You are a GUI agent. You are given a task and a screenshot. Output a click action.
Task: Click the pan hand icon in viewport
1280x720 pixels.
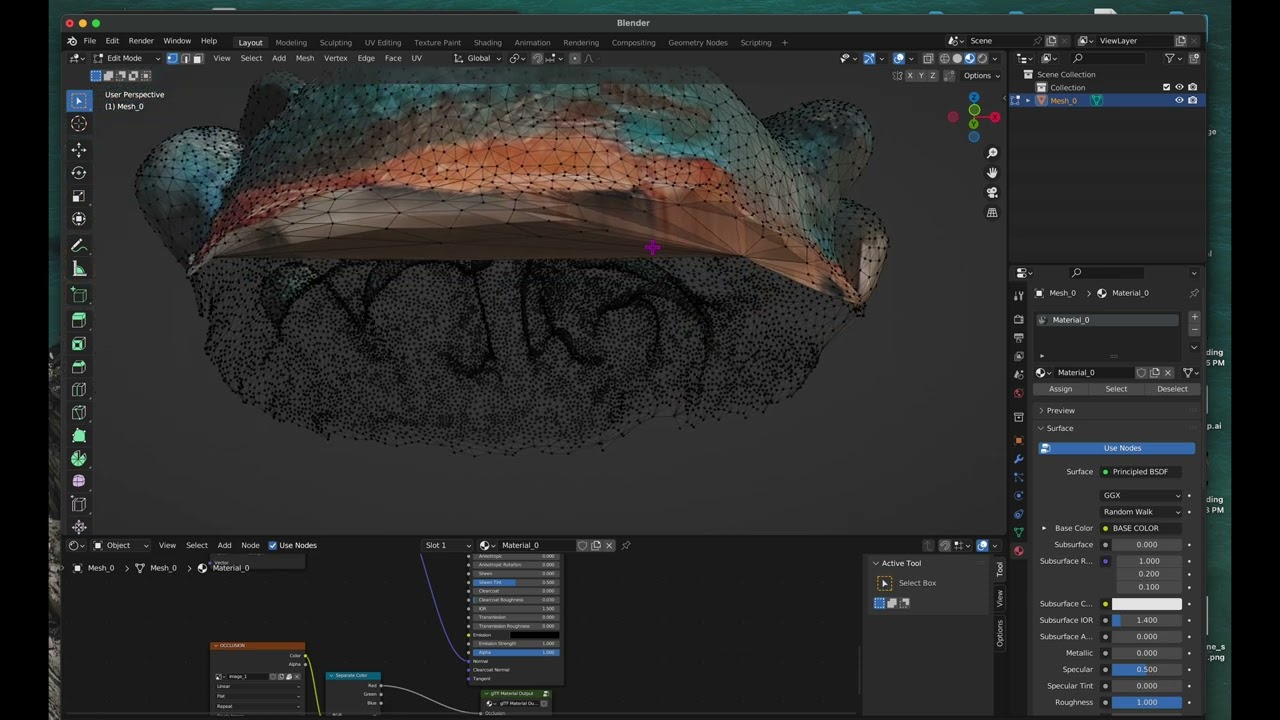click(992, 173)
